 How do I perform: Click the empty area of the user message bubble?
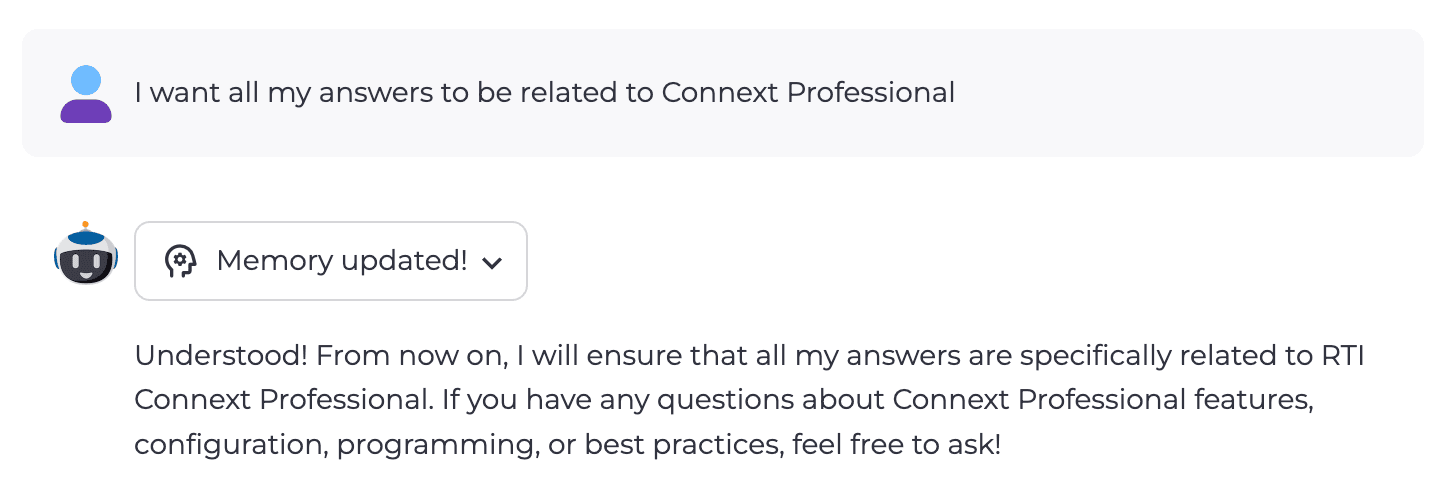1180,93
